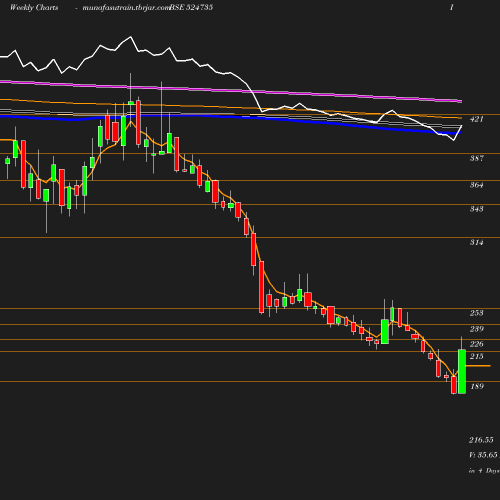Click the munafasutra website text in header
The width and height of the screenshot is (500, 500).
pyautogui.click(x=126, y=8)
